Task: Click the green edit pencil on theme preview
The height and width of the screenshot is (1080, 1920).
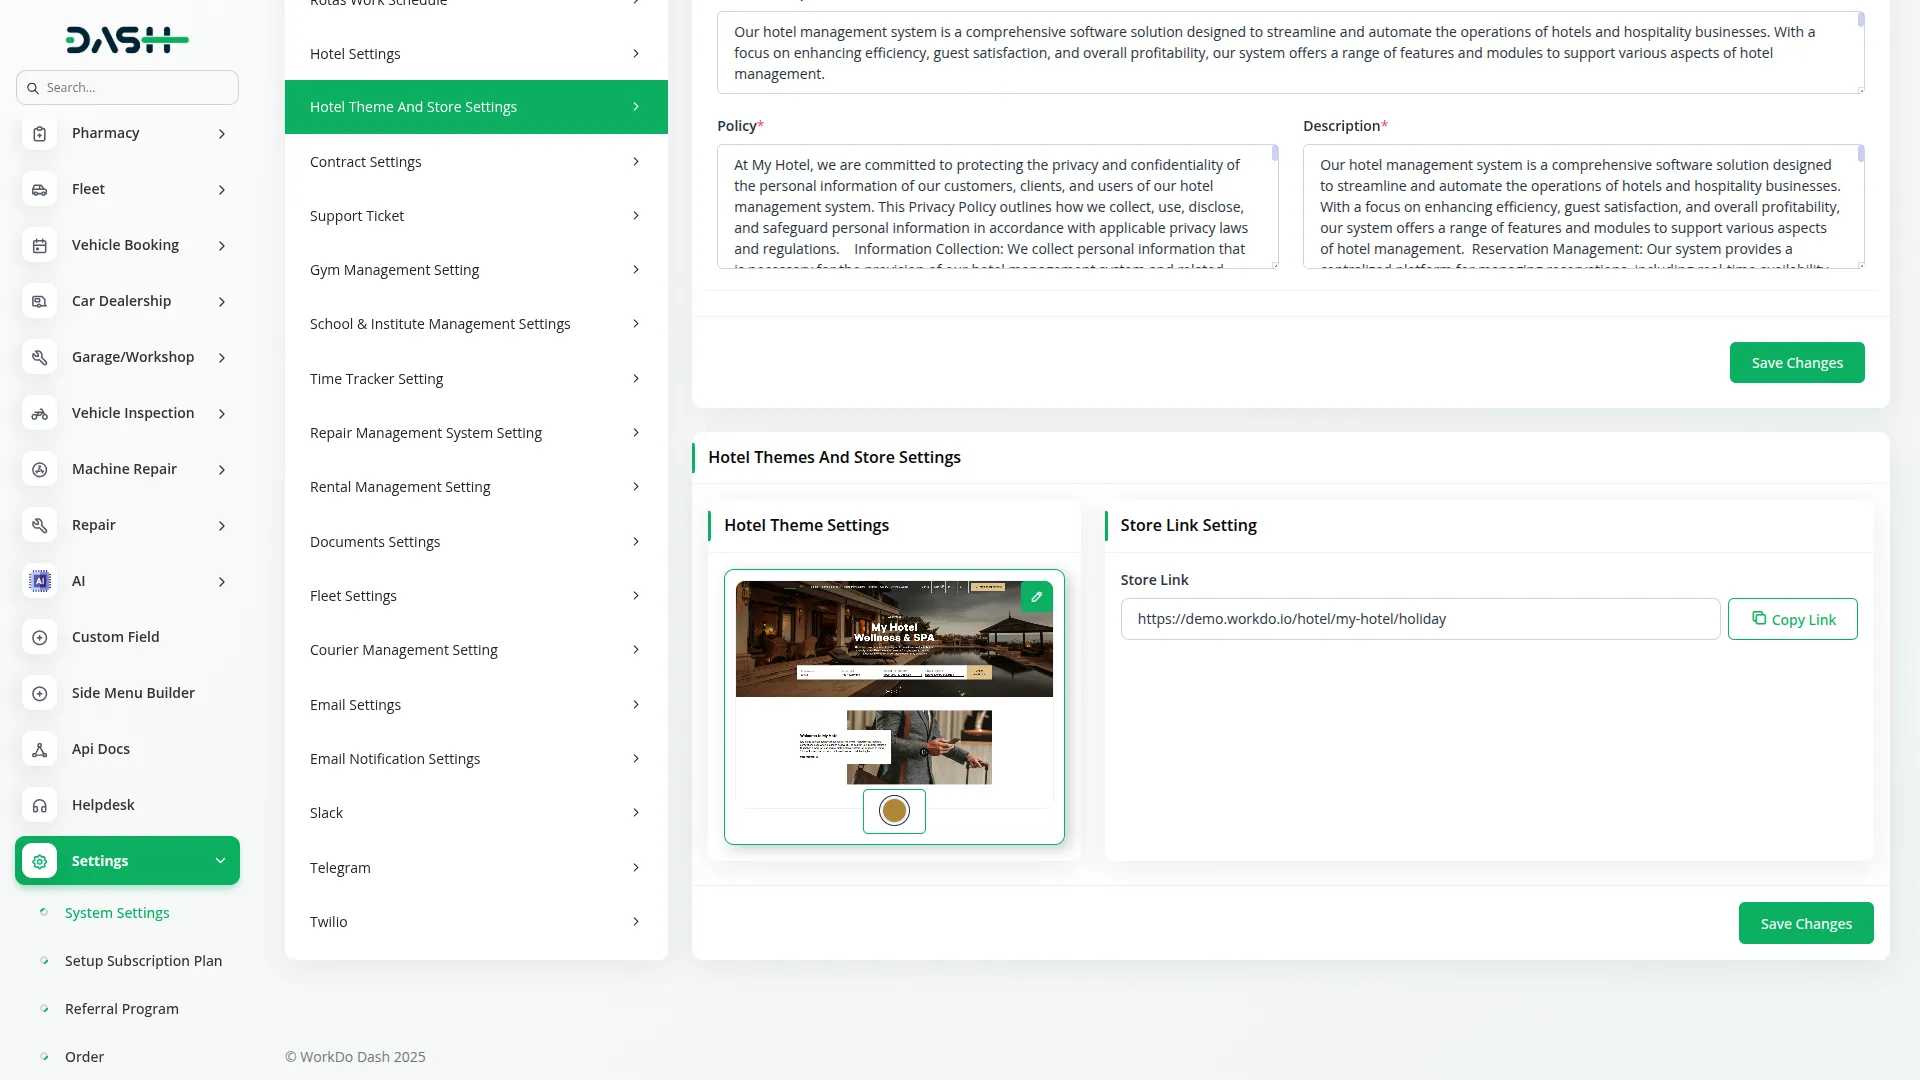Action: [x=1036, y=597]
